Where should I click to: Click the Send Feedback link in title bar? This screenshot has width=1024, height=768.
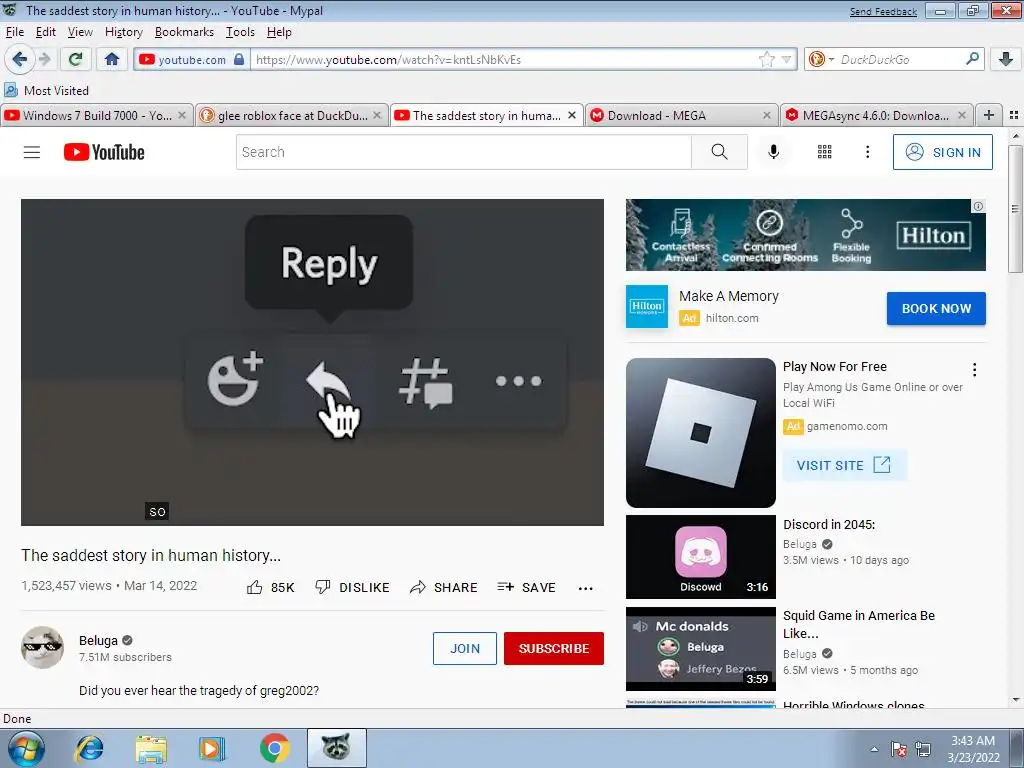coord(883,12)
